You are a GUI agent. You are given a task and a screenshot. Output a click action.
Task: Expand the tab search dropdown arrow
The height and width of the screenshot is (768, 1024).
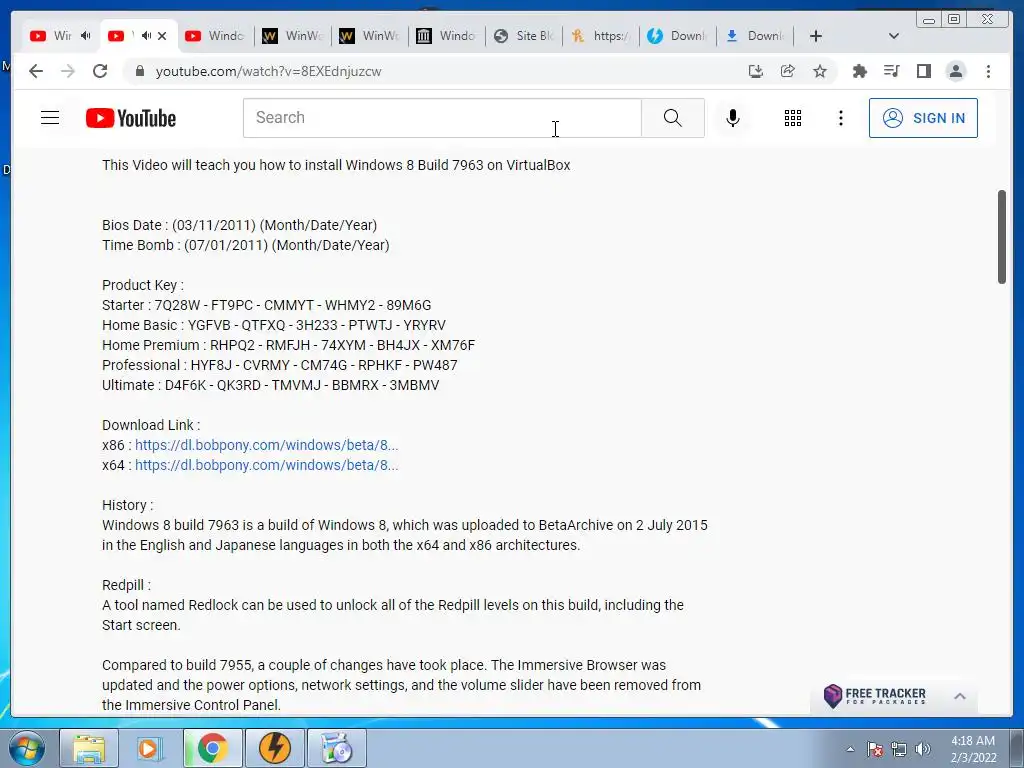point(894,36)
